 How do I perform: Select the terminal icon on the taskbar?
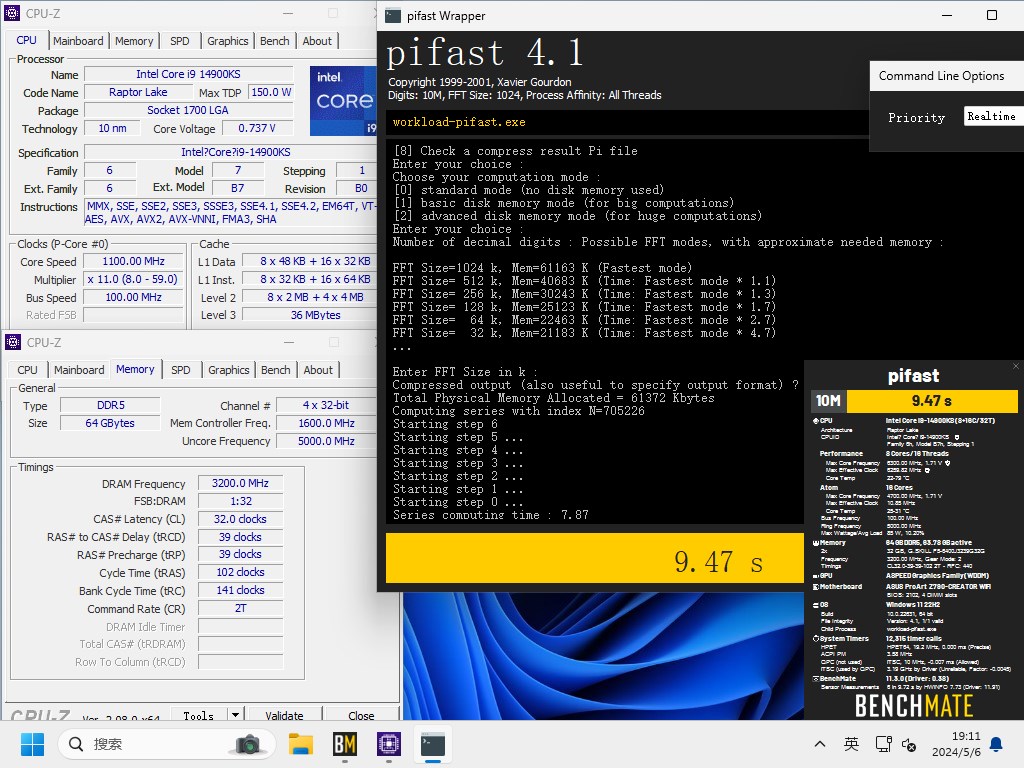[x=432, y=744]
